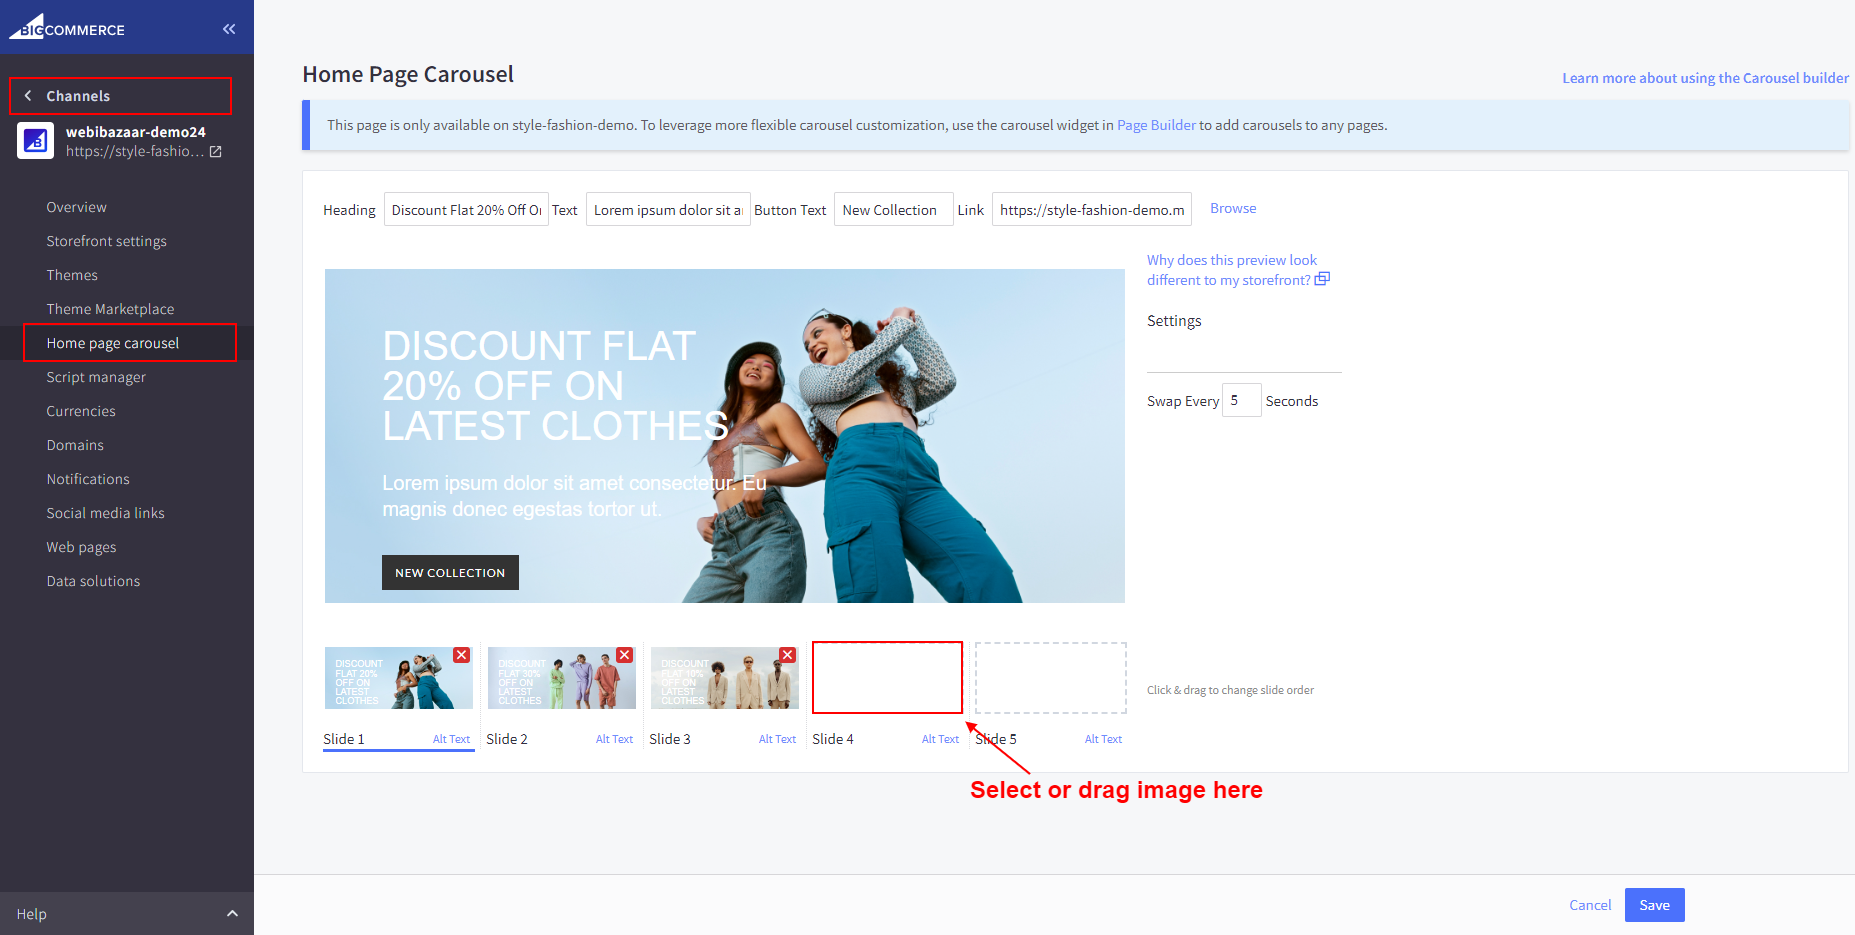Expand the Help menu chevron

[232, 913]
